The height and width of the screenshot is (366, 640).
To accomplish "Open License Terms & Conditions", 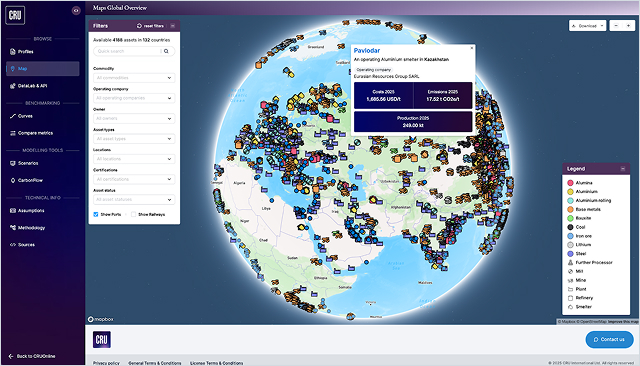I will click(x=216, y=363).
